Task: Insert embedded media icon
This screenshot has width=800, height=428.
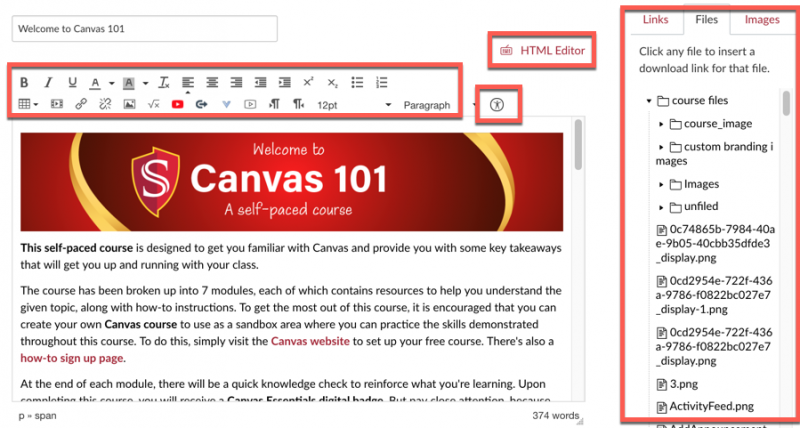Action: coord(57,105)
